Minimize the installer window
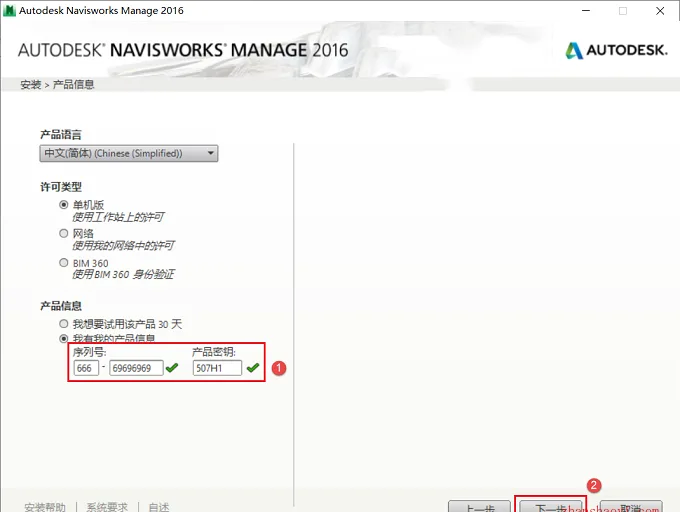Screen dimensions: 680x512 pyautogui.click(x=586, y=10)
